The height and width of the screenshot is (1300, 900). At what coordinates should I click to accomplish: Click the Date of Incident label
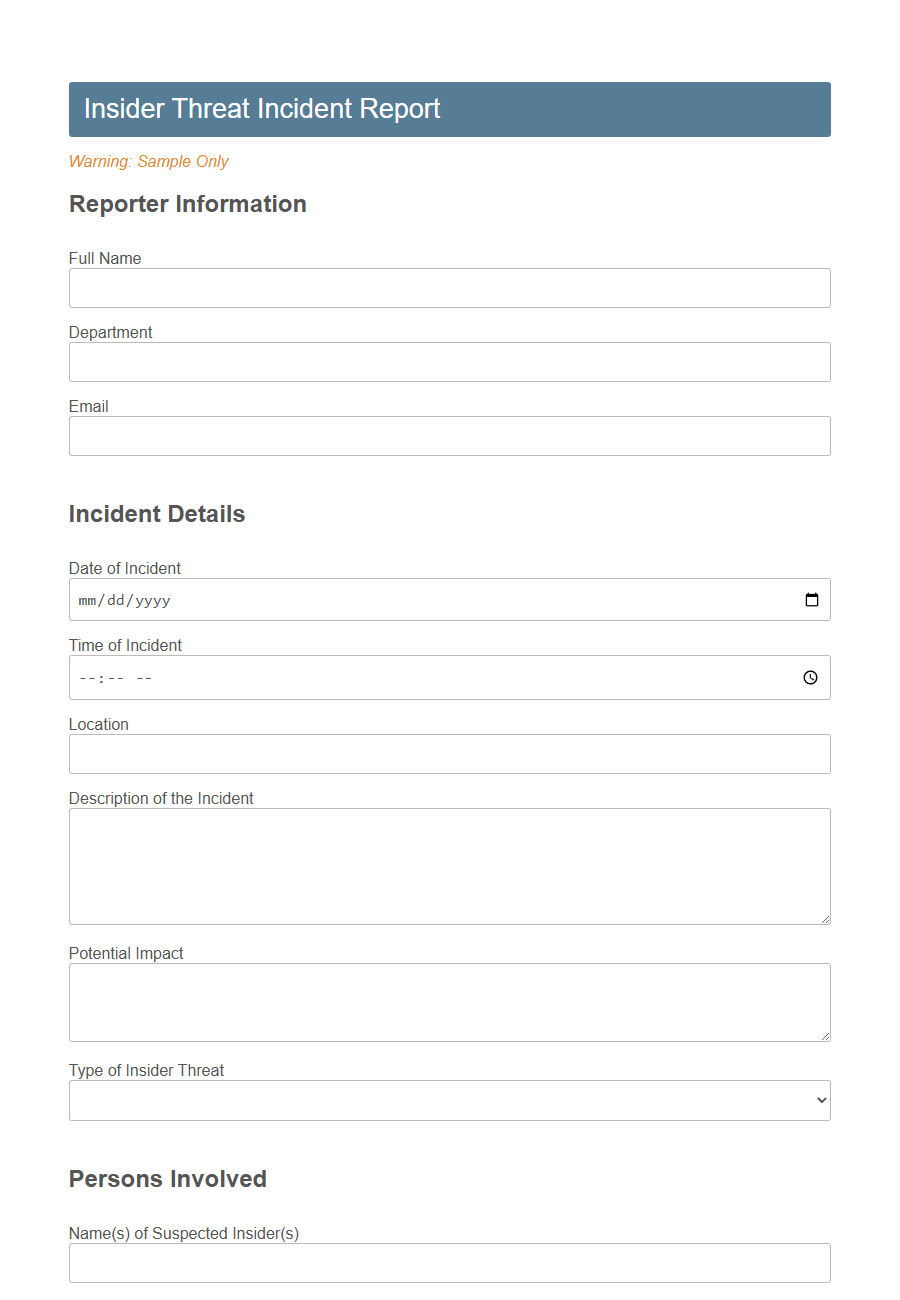pos(124,568)
